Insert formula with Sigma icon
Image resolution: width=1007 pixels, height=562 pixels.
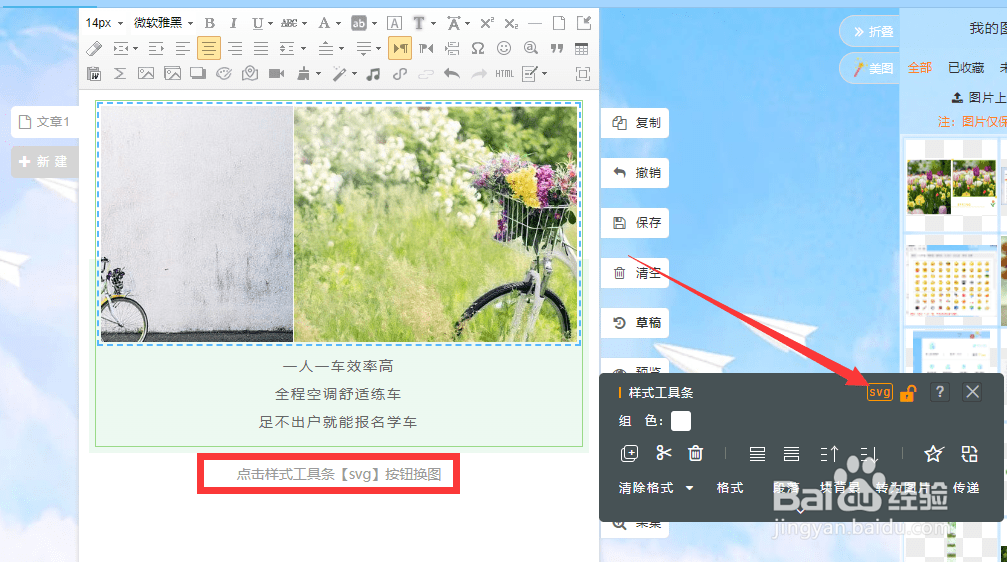[119, 74]
